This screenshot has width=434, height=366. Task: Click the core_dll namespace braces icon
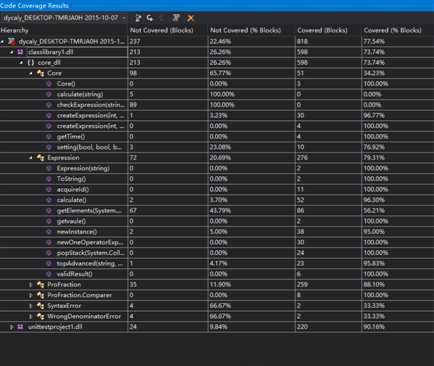pos(31,63)
